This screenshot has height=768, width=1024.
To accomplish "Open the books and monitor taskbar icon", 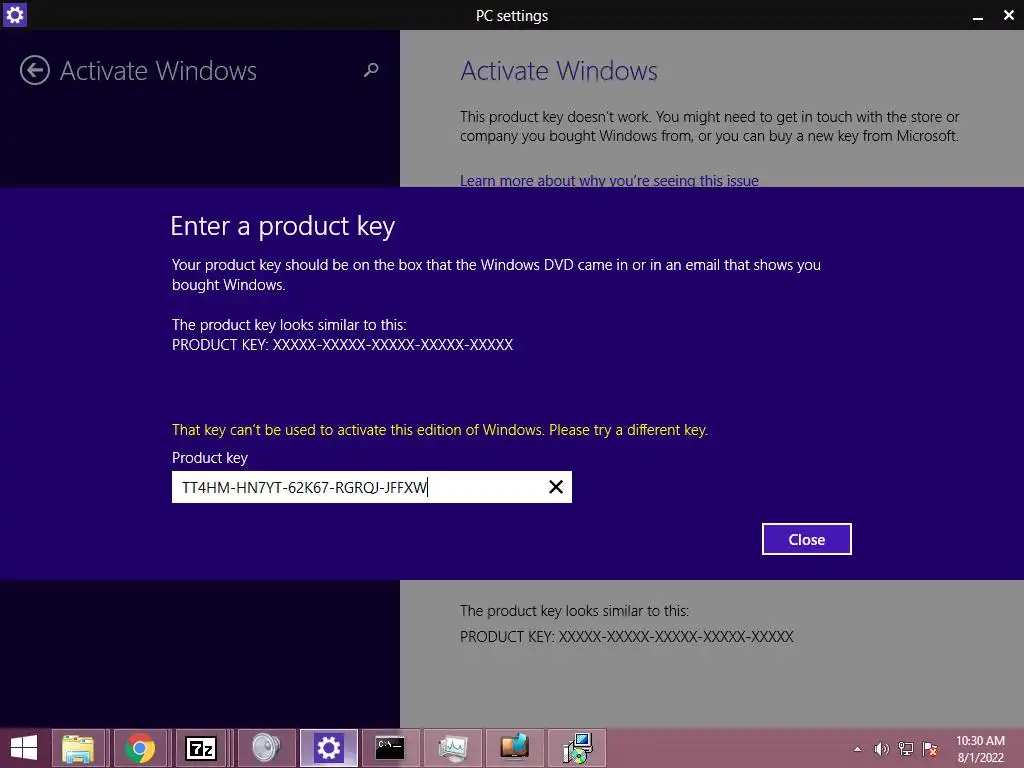I will [x=514, y=748].
